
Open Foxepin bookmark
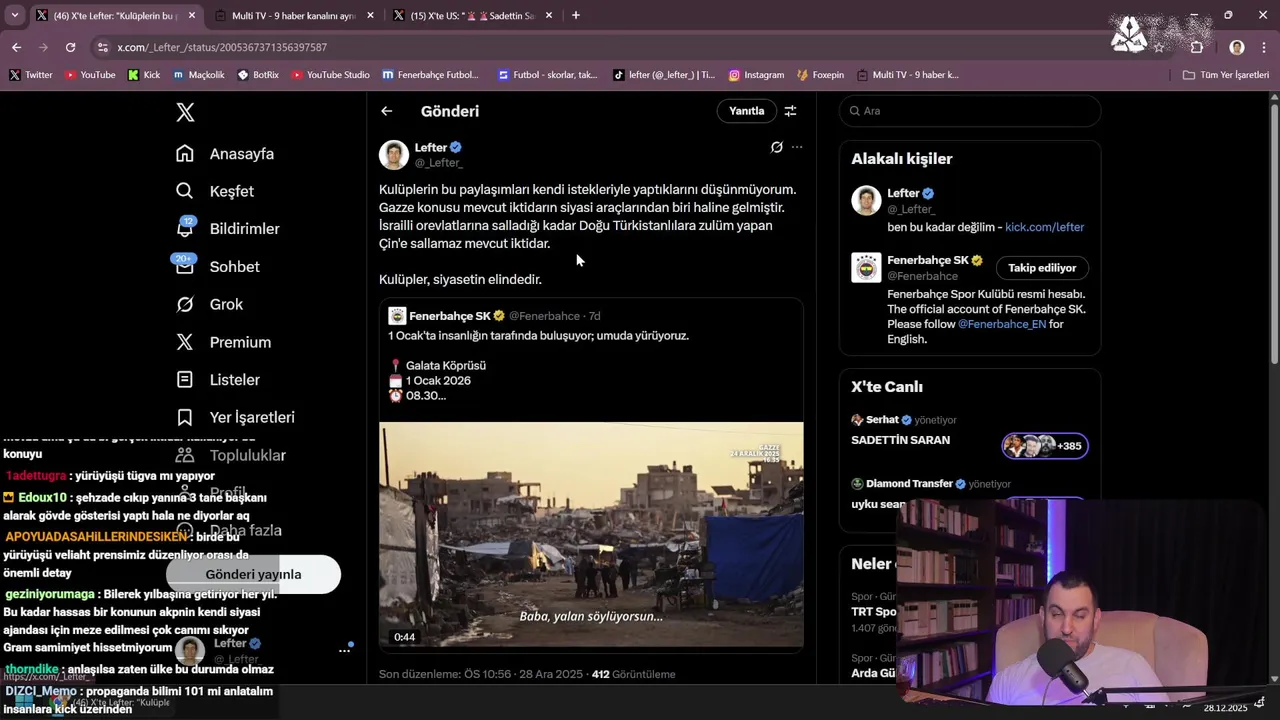coord(820,75)
